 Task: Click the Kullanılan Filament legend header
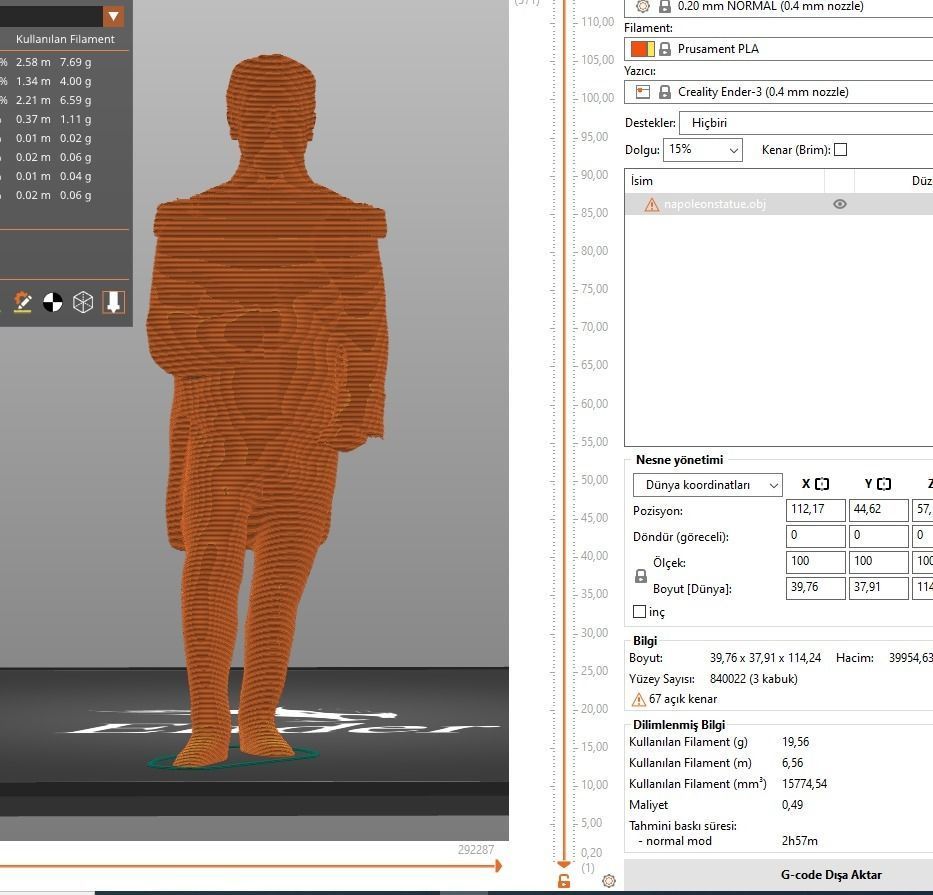[x=65, y=39]
